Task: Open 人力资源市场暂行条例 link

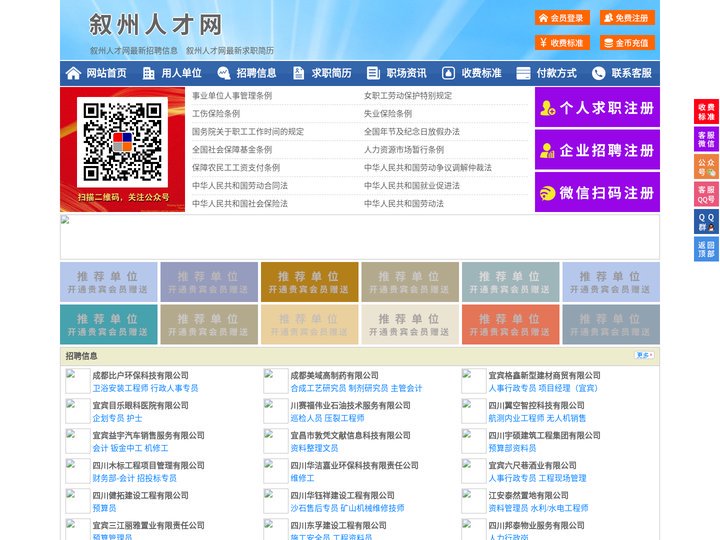Action: [x=404, y=149]
